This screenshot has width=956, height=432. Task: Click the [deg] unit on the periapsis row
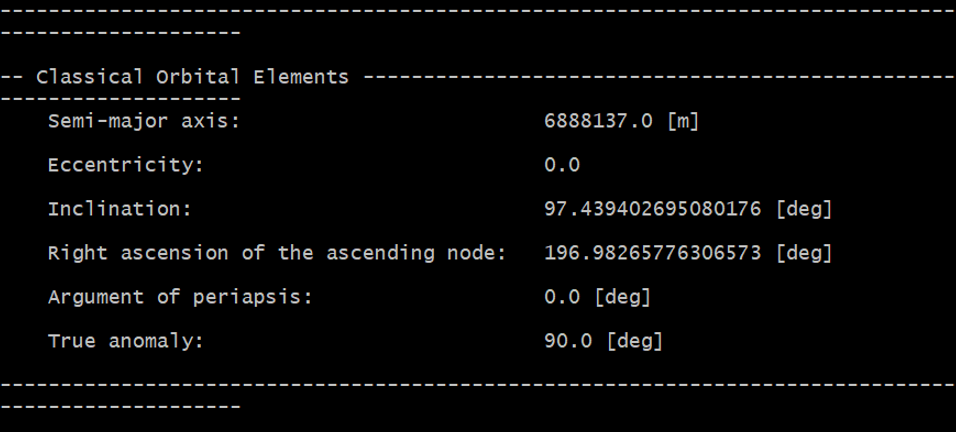622,298
